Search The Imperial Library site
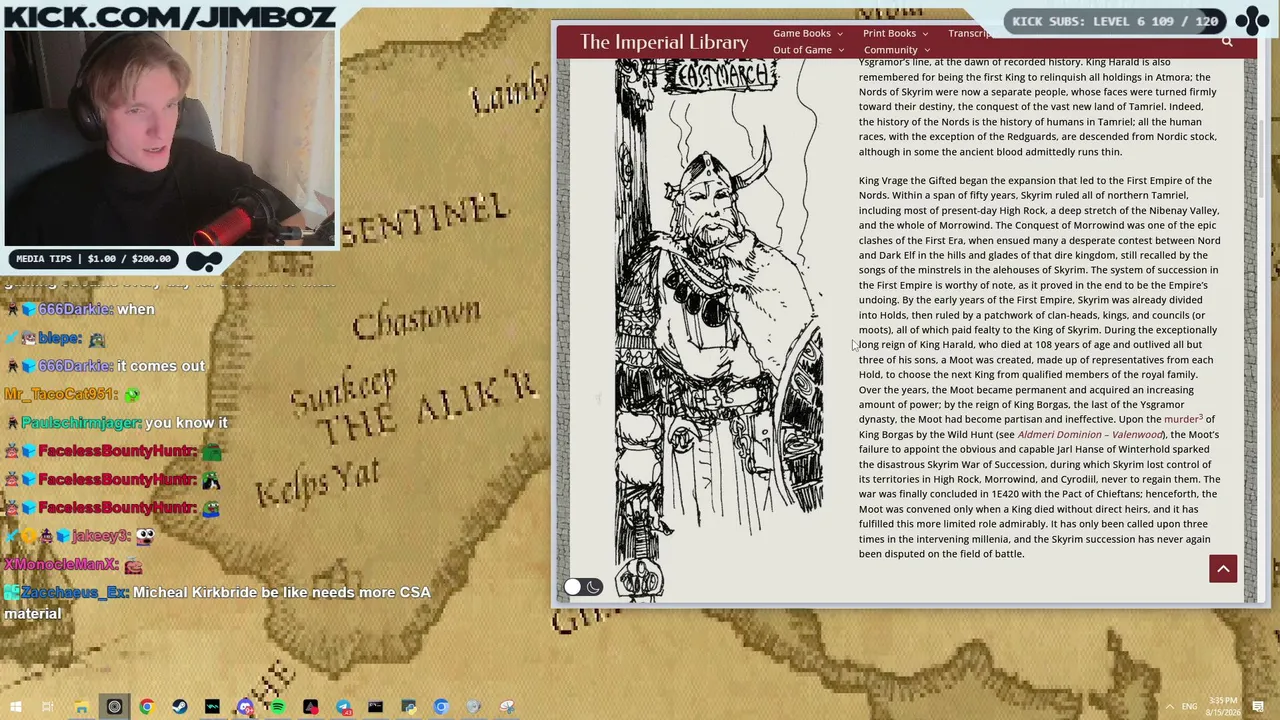 1227,42
